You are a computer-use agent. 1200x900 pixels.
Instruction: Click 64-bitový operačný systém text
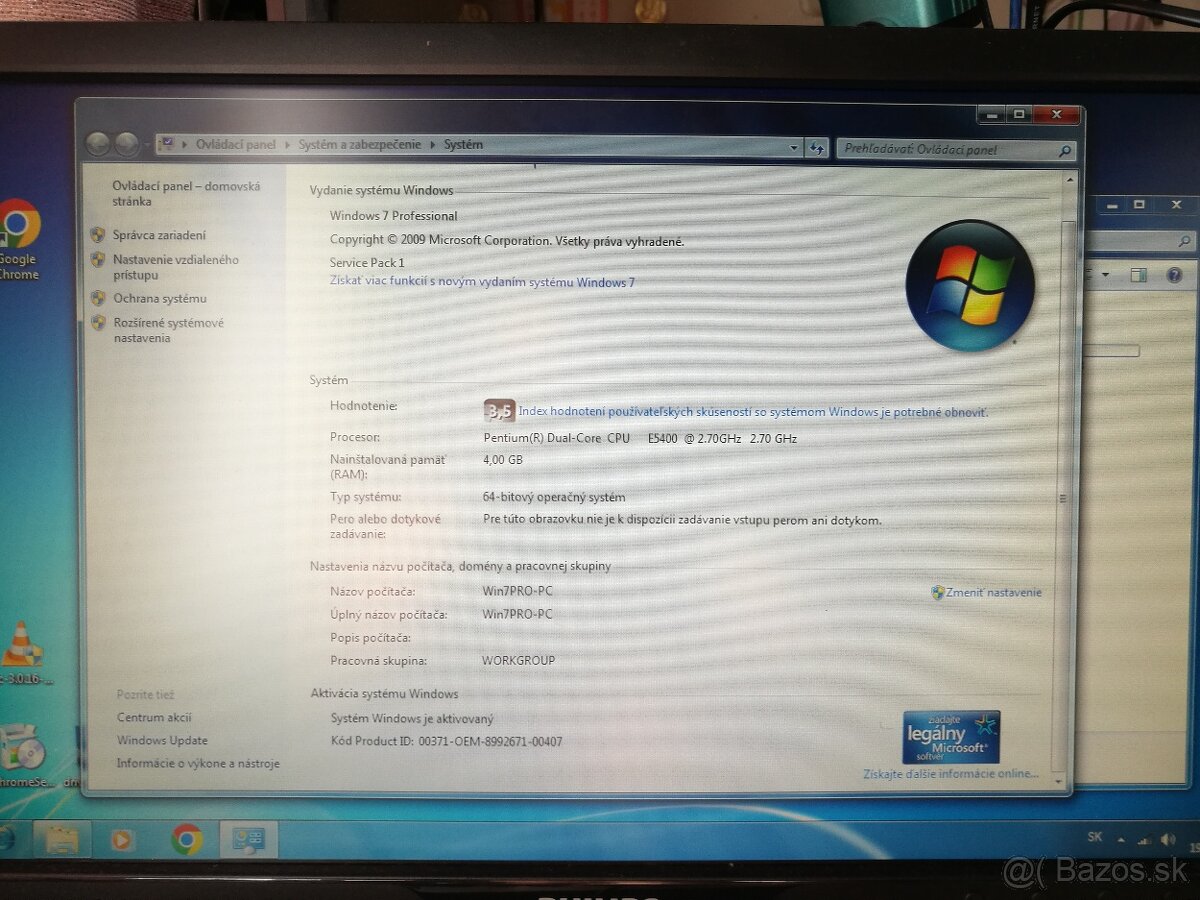[x=554, y=497]
